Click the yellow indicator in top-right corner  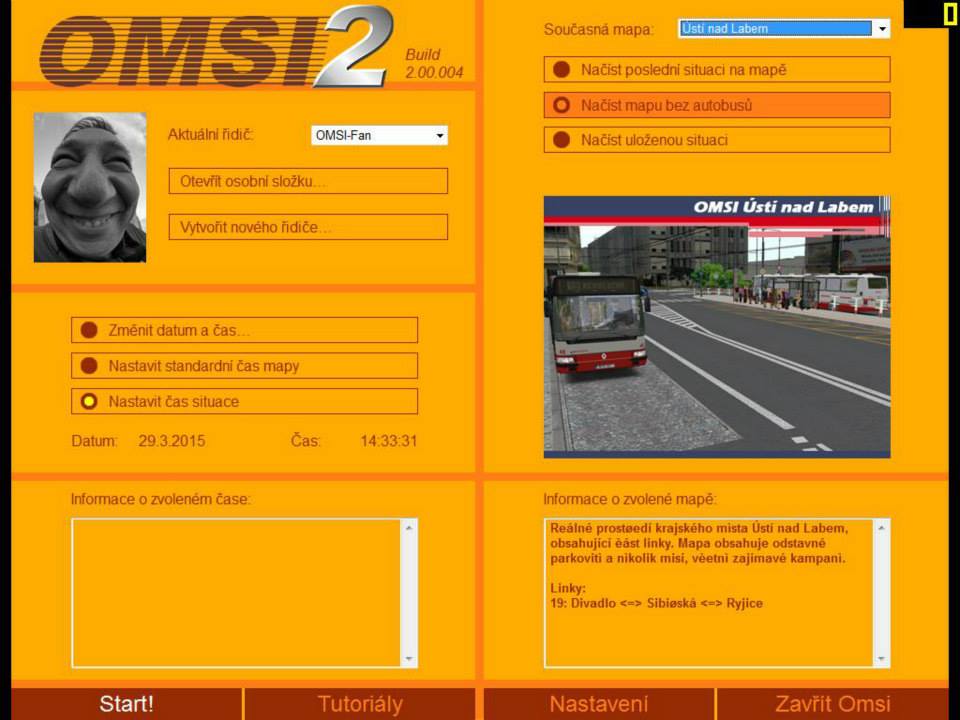pyautogui.click(x=949, y=13)
